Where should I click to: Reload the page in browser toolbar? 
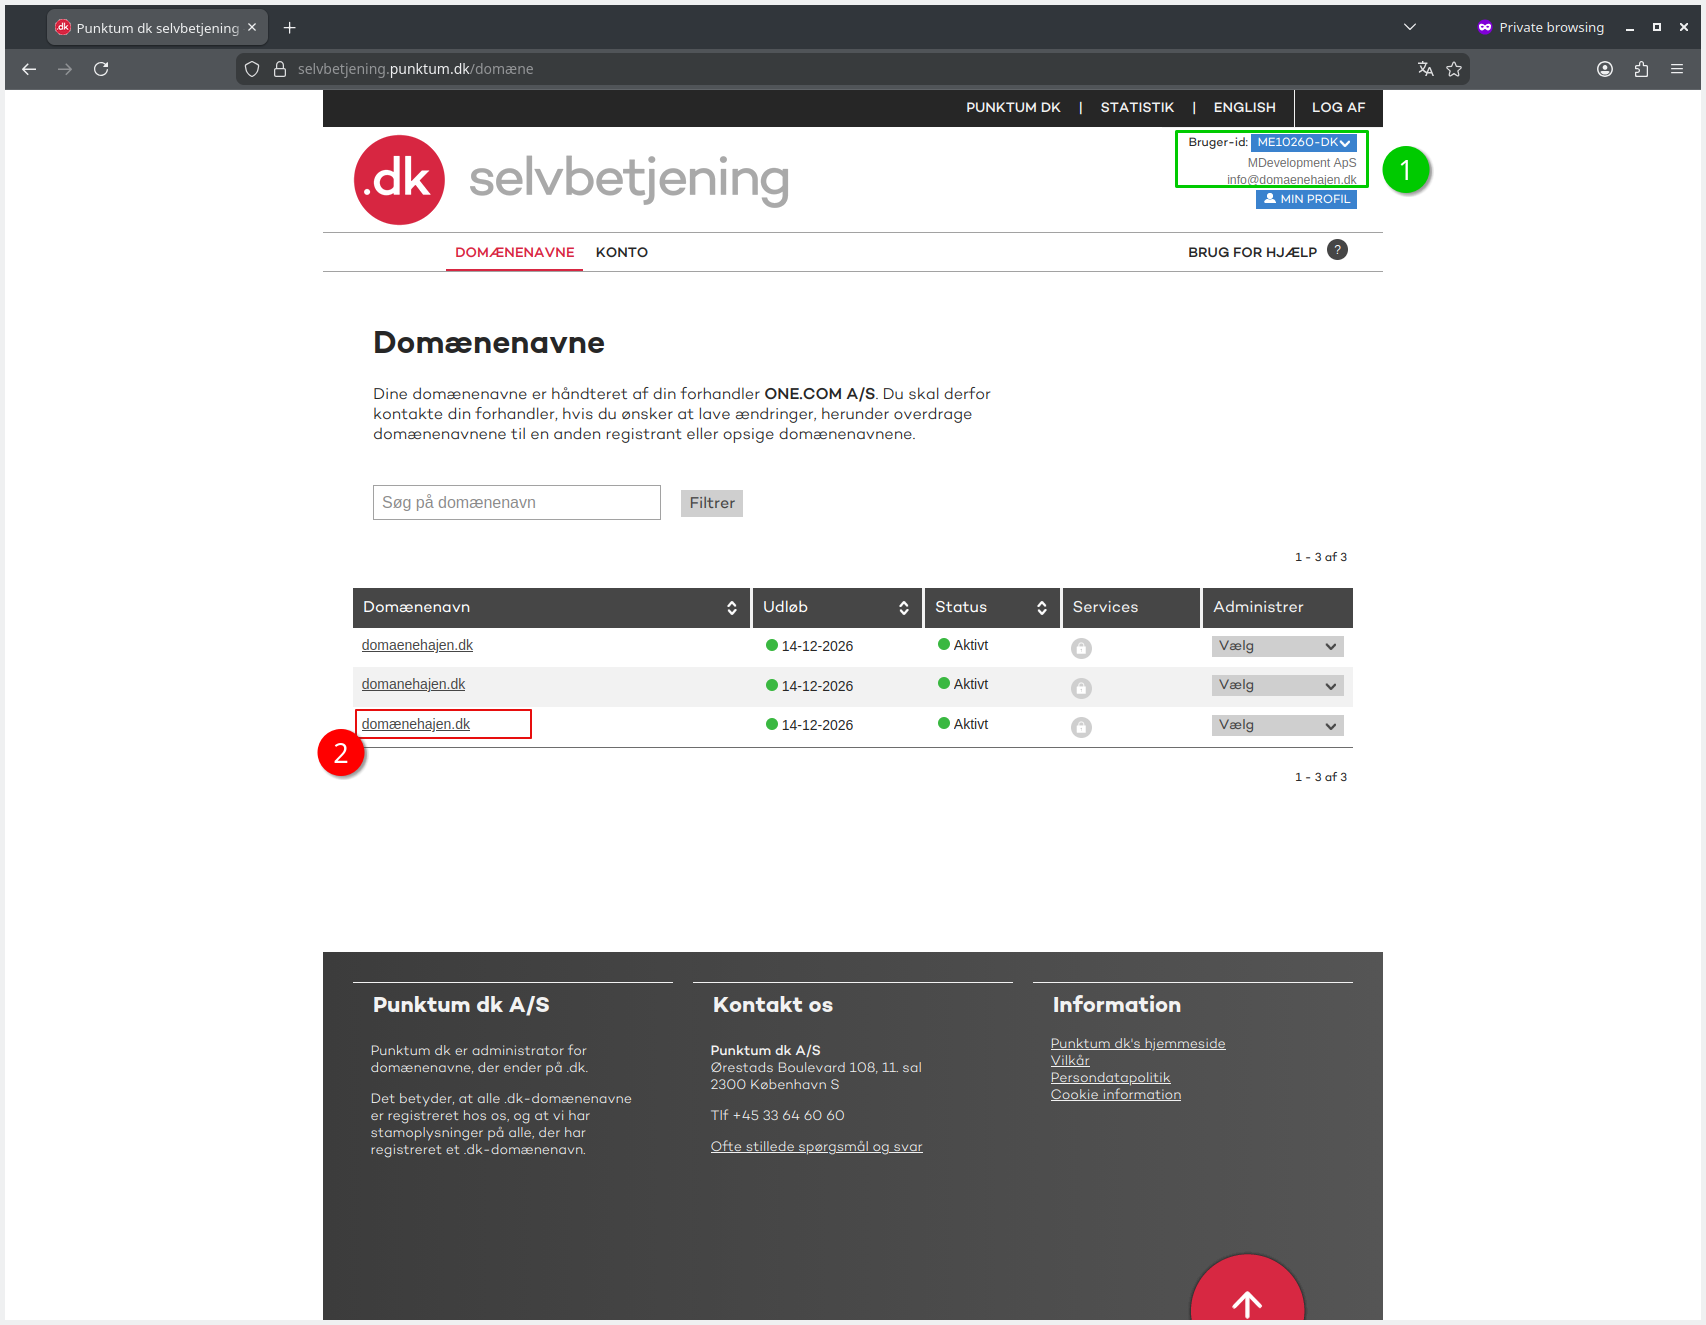101,69
